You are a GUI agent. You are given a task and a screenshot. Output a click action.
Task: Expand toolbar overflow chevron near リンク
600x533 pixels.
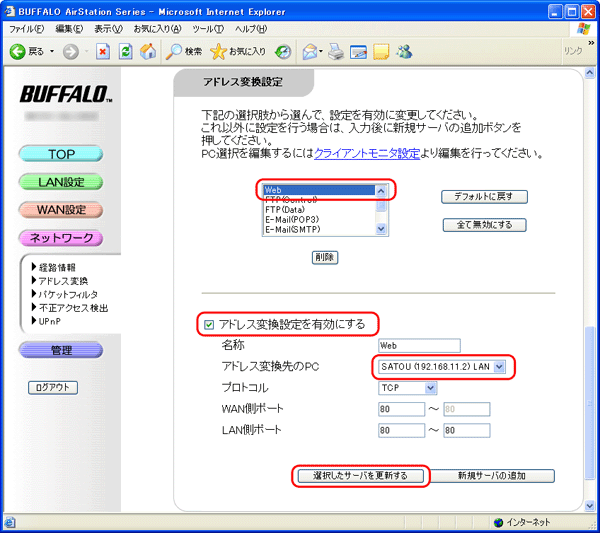(591, 42)
